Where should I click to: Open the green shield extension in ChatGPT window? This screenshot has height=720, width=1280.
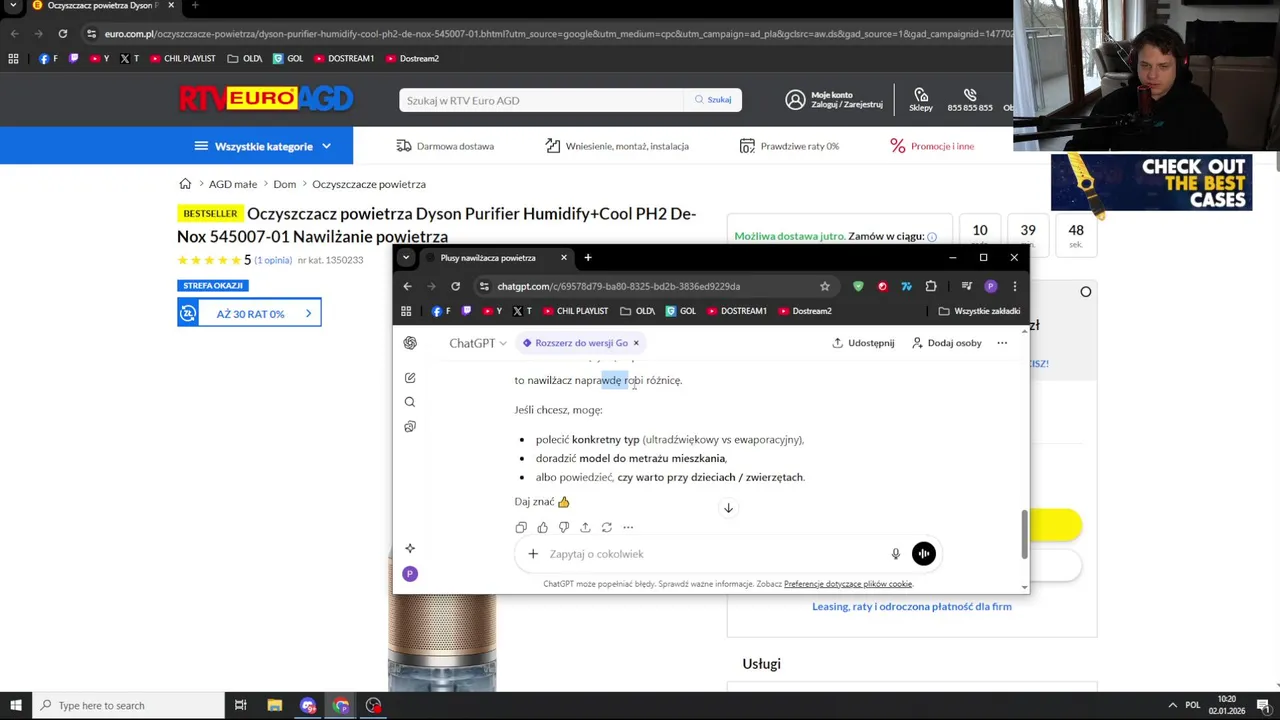click(858, 286)
